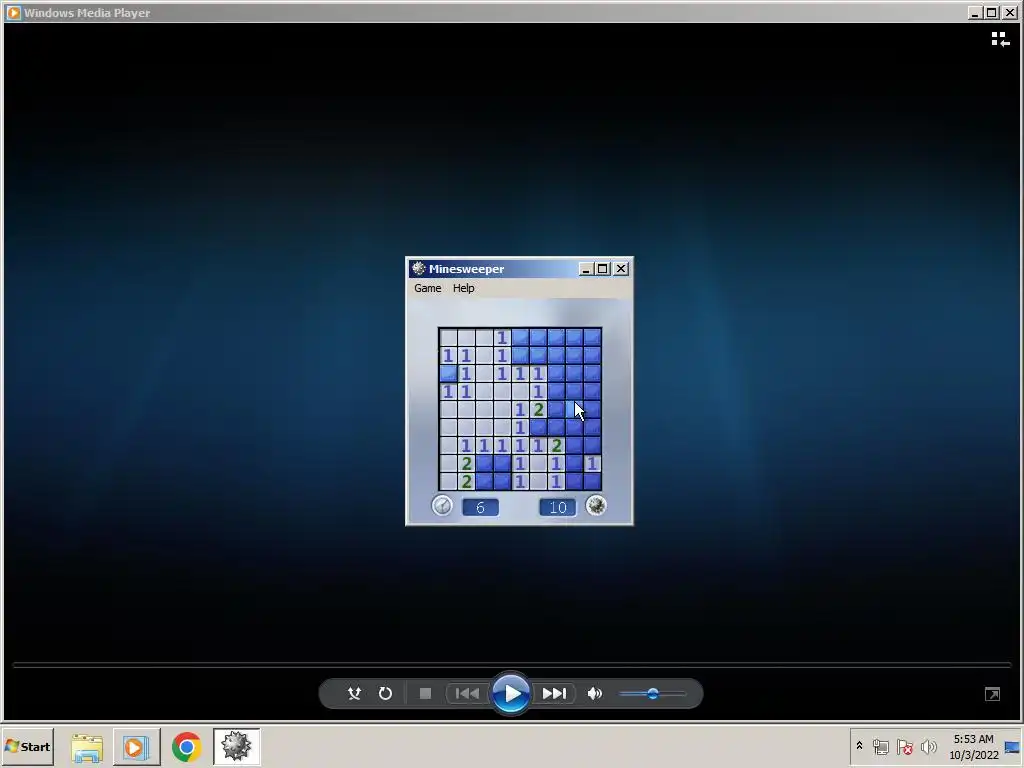The image size is (1024, 768).
Task: Open the Start menu
Action: click(27, 746)
